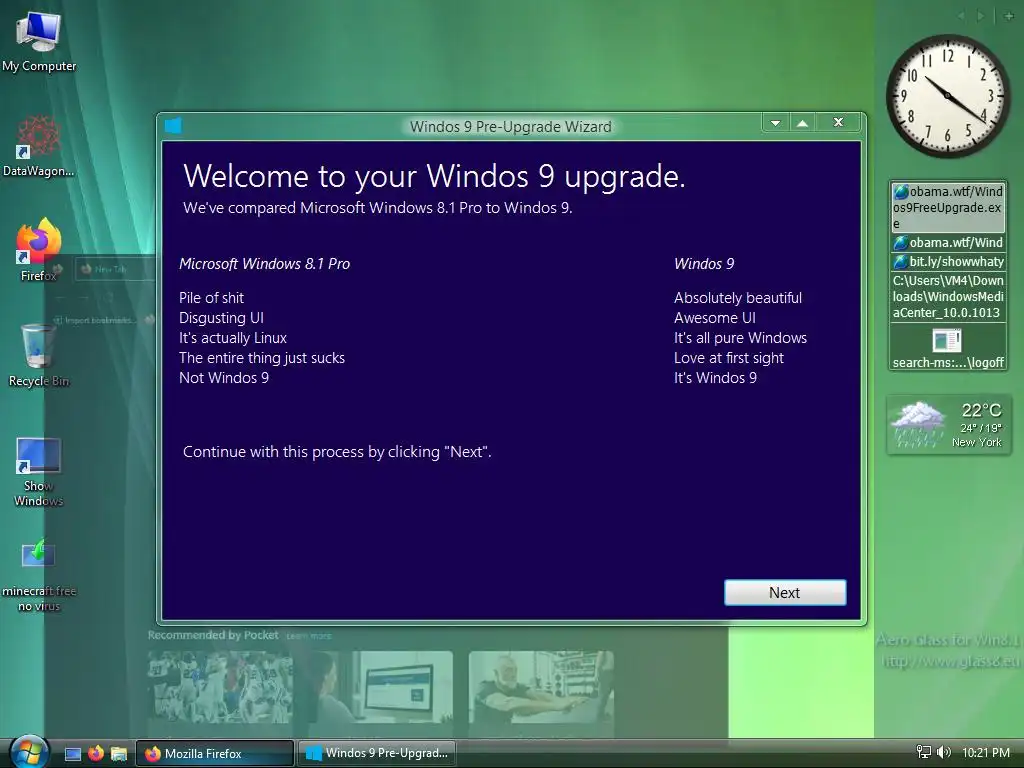This screenshot has width=1024, height=768.
Task: Click the Windos 9 column heading
Action: 704,264
